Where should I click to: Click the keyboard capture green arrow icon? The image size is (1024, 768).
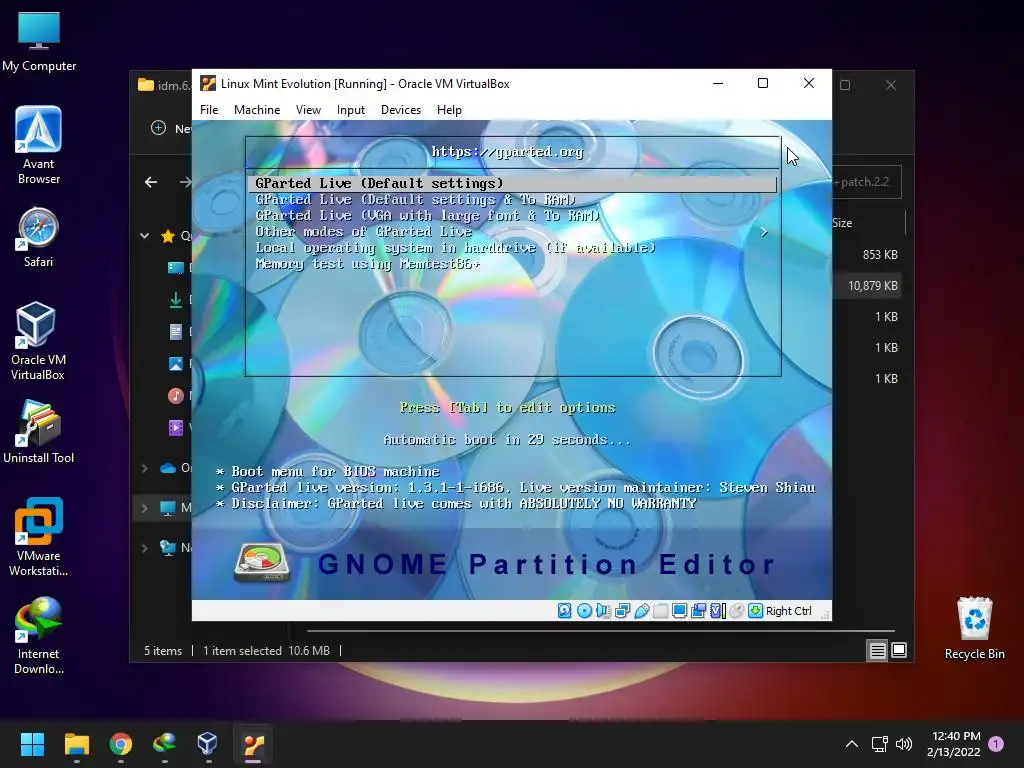[756, 611]
